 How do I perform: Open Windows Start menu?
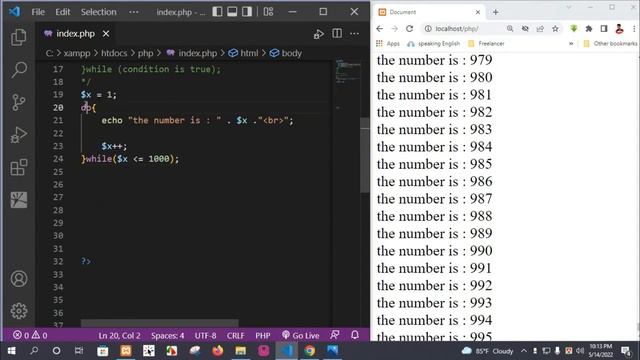(x=11, y=351)
